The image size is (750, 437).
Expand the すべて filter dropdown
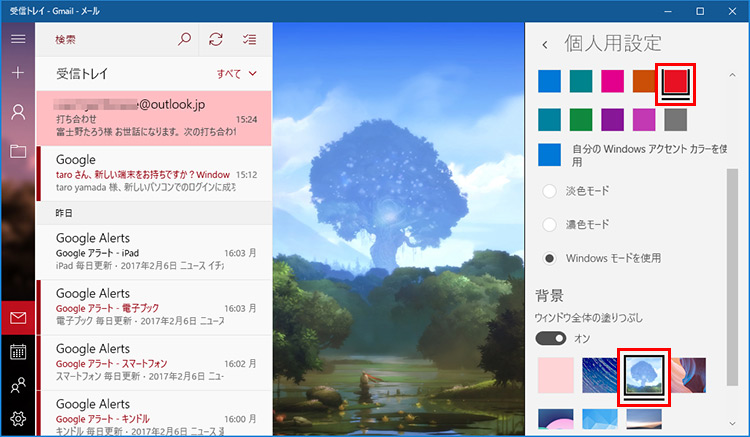(238, 74)
